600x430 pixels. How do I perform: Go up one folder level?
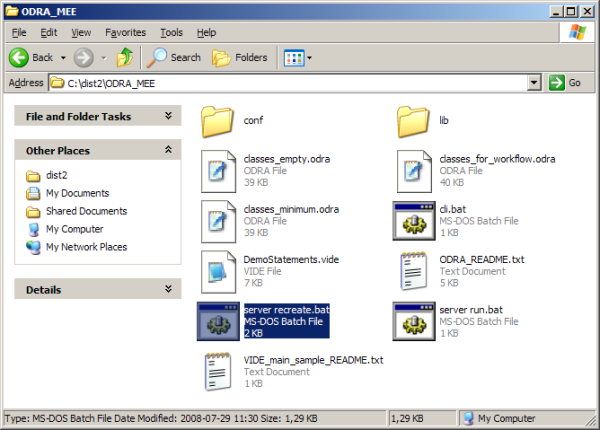click(x=125, y=57)
